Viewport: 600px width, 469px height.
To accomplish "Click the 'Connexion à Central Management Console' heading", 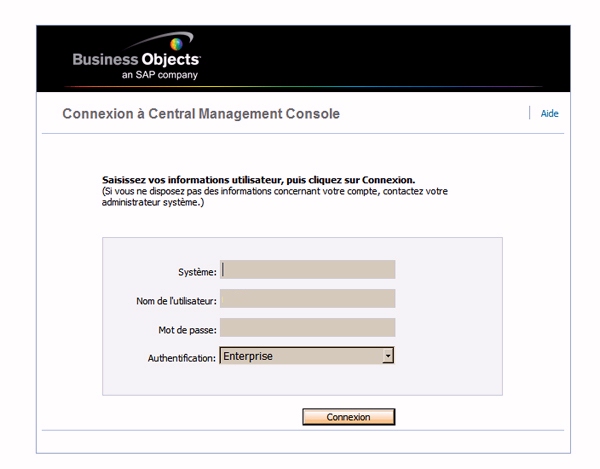I will point(201,114).
